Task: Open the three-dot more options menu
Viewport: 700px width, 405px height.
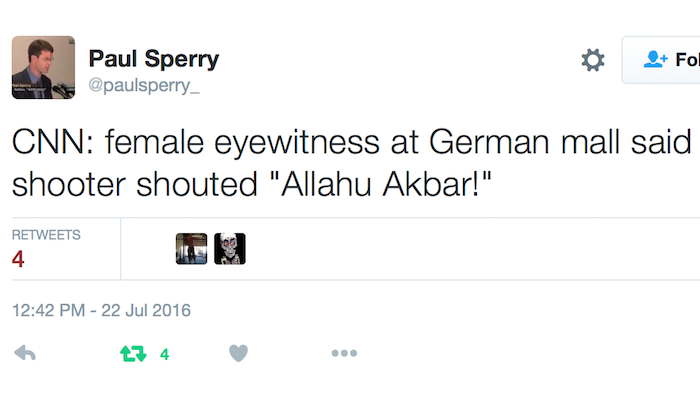Action: pyautogui.click(x=344, y=353)
